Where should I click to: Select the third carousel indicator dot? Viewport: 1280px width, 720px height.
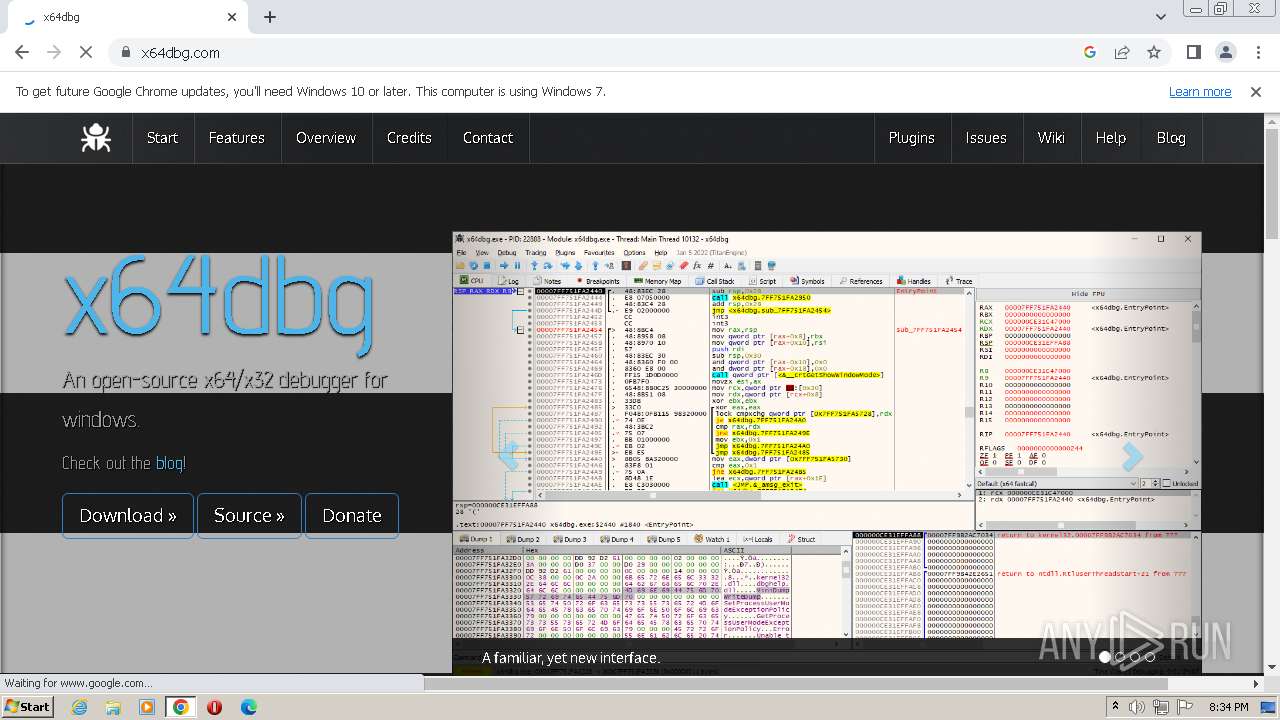pos(1135,657)
